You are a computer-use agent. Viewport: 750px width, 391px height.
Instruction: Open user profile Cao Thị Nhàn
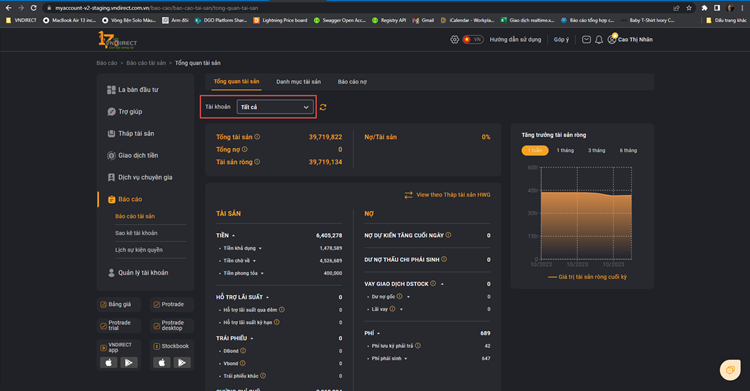click(630, 40)
